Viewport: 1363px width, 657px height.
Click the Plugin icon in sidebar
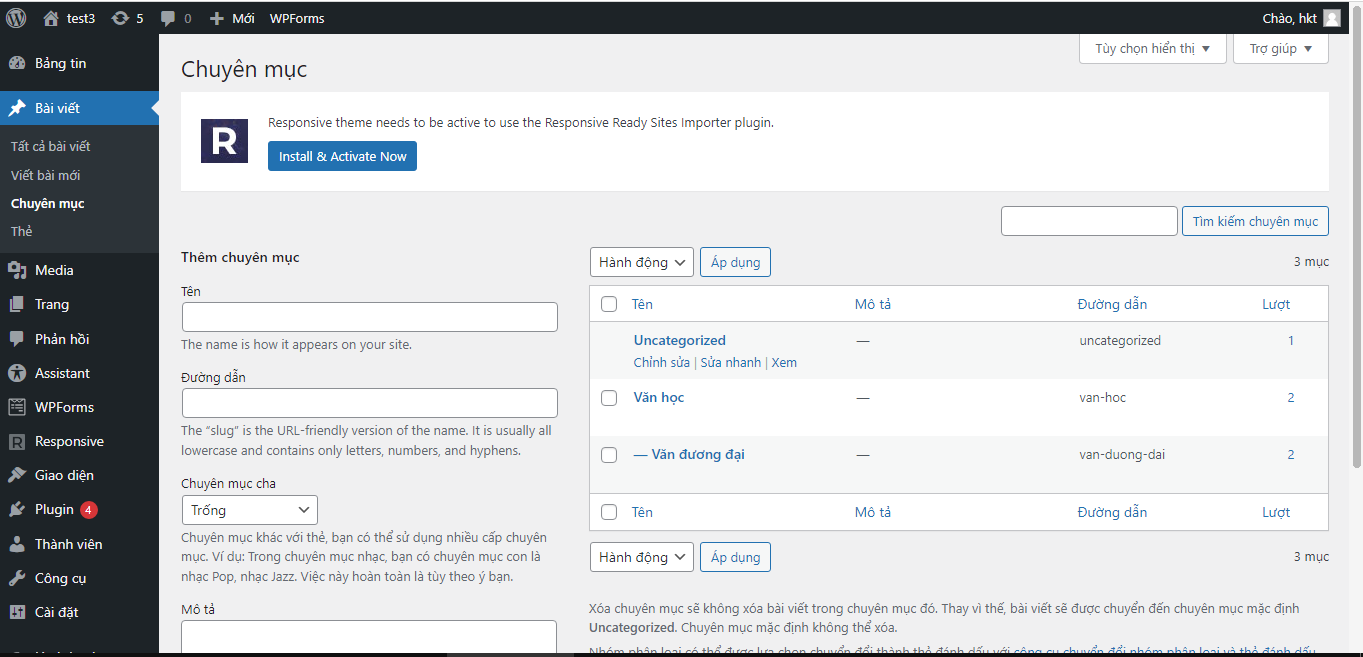click(x=17, y=509)
